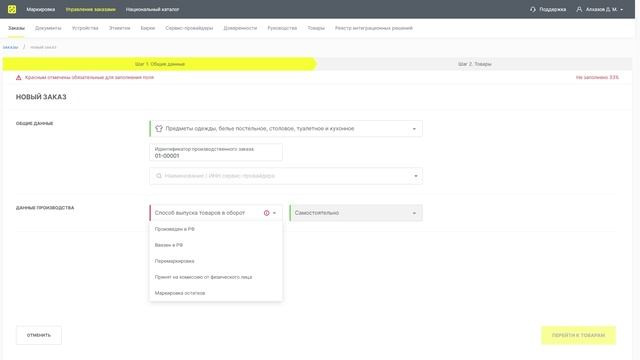Click the production order identifier input field
The width and height of the screenshot is (640, 360).
(x=216, y=152)
